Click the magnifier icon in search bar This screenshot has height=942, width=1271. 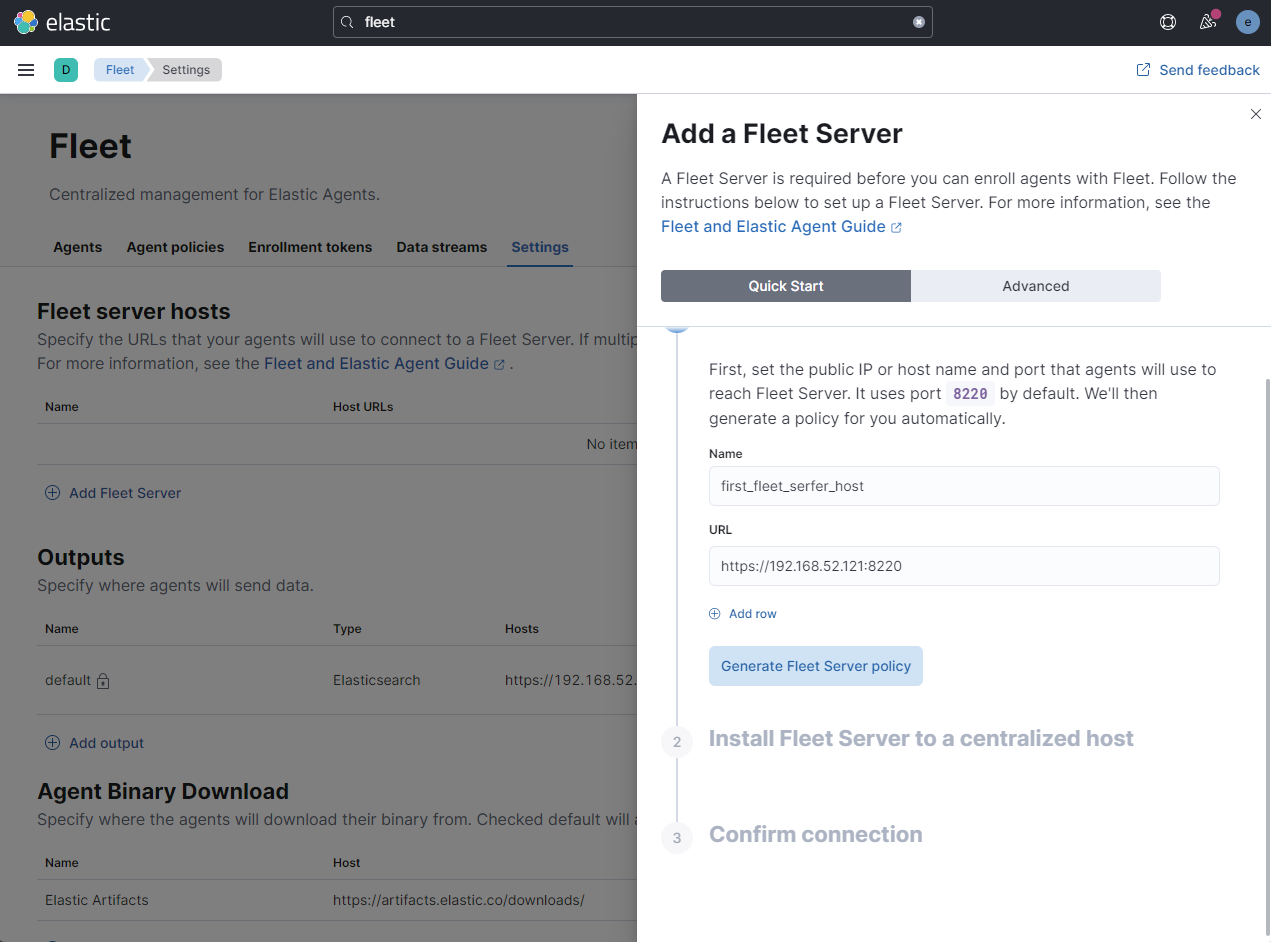point(347,22)
